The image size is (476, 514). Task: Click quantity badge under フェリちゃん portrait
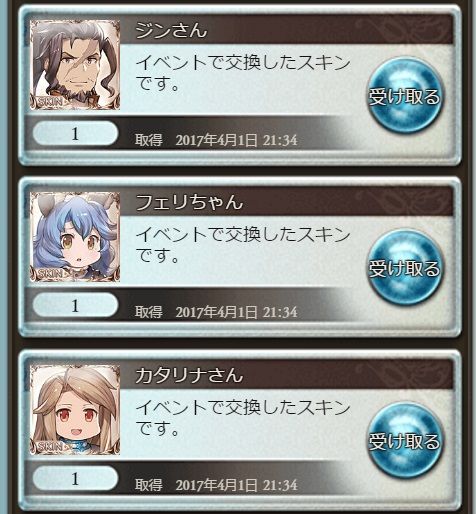click(75, 305)
